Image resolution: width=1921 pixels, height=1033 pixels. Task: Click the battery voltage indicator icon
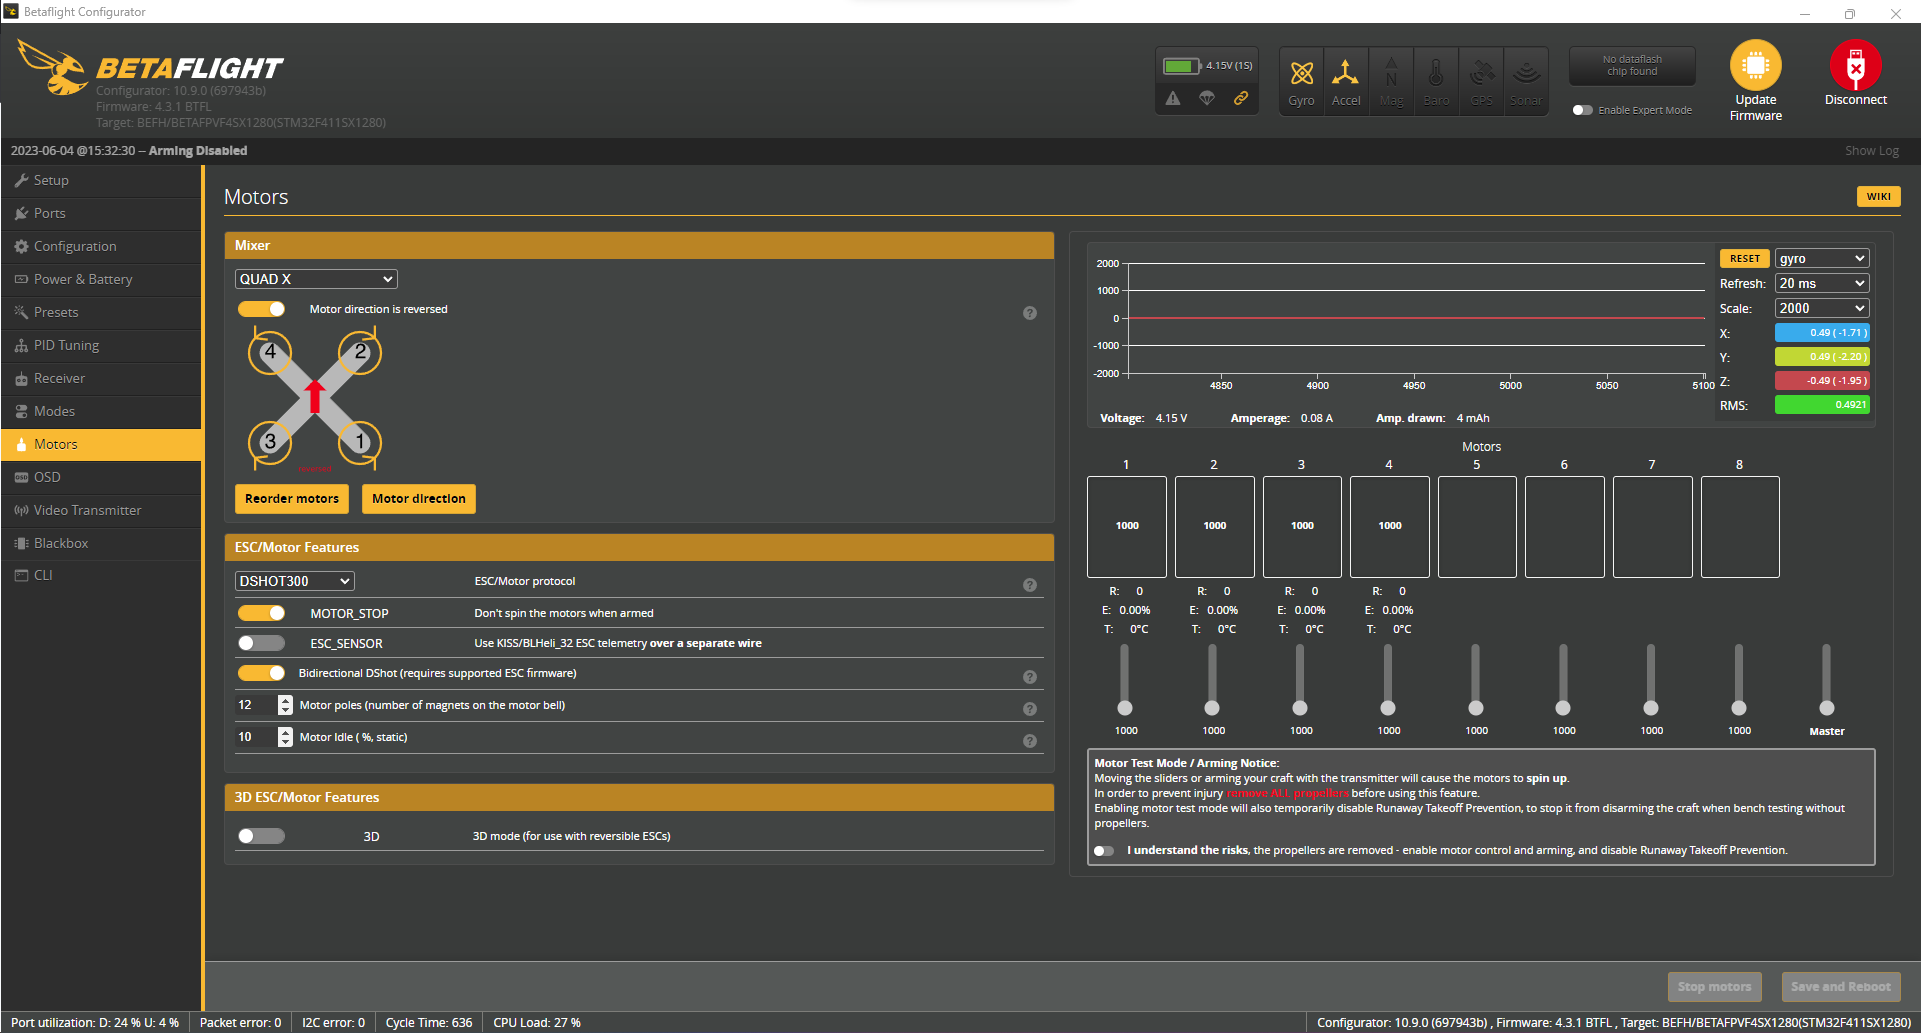[1182, 66]
